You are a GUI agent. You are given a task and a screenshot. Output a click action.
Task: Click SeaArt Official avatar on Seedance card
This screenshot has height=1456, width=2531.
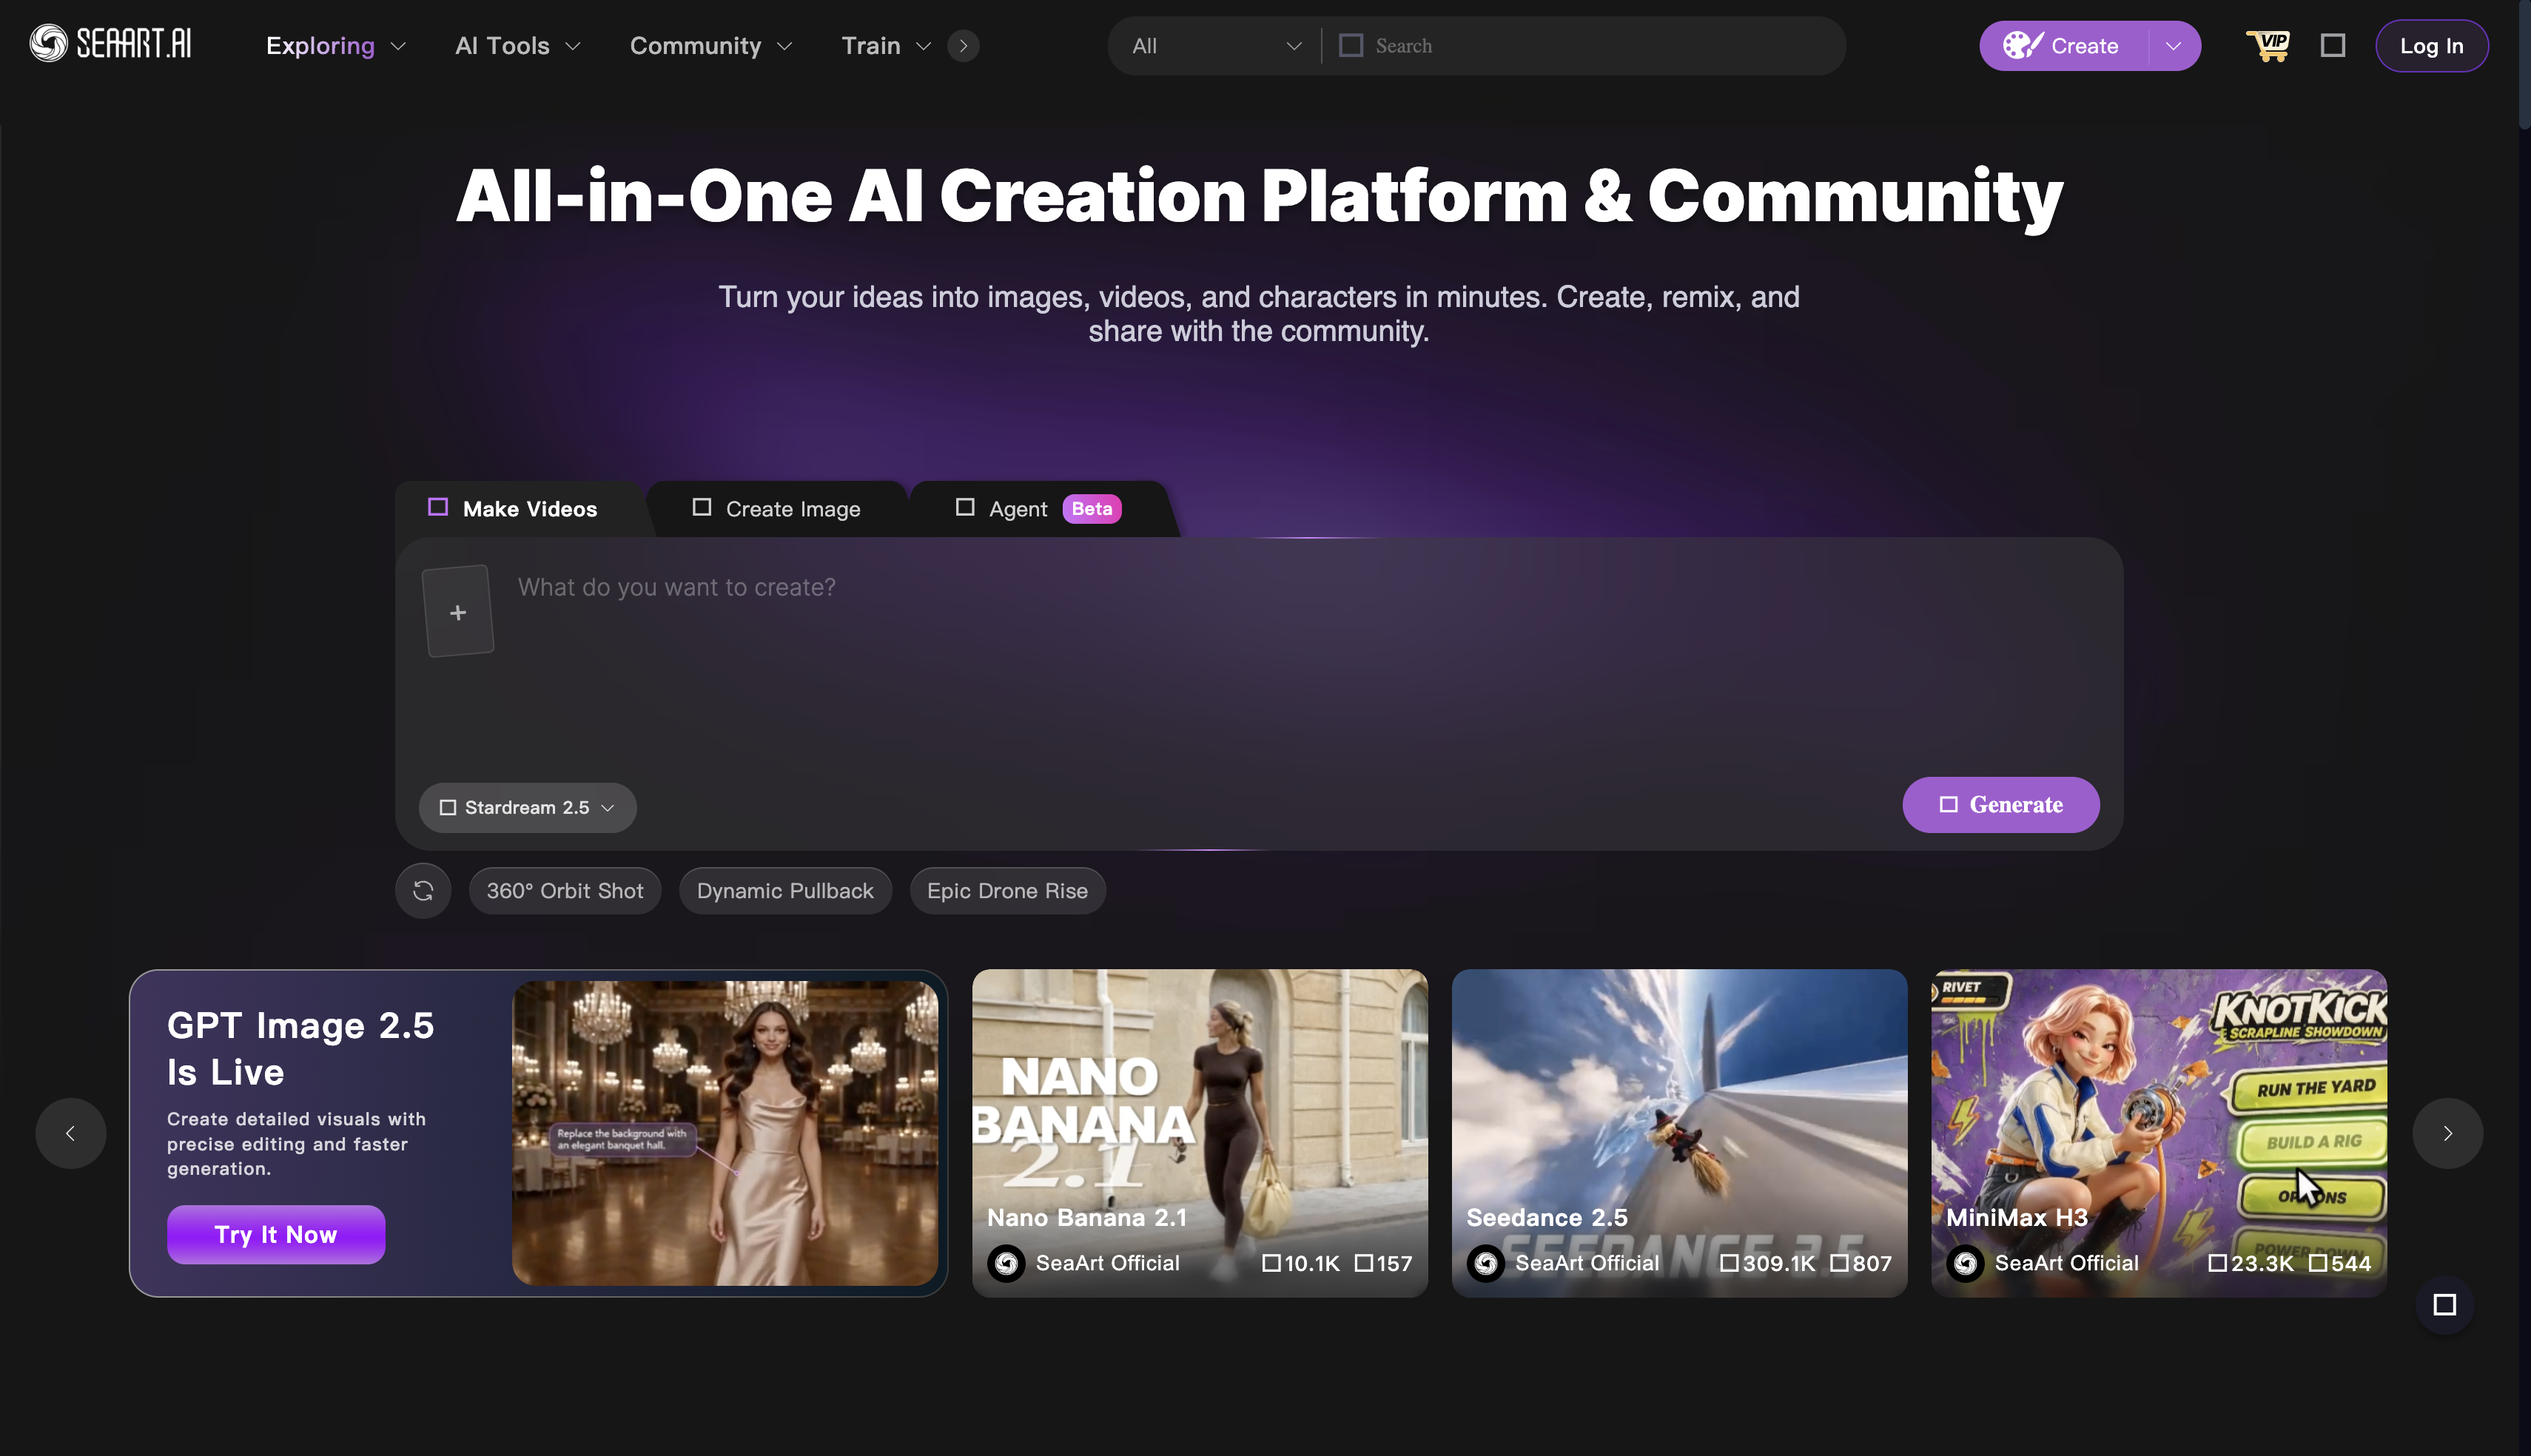tap(1485, 1263)
